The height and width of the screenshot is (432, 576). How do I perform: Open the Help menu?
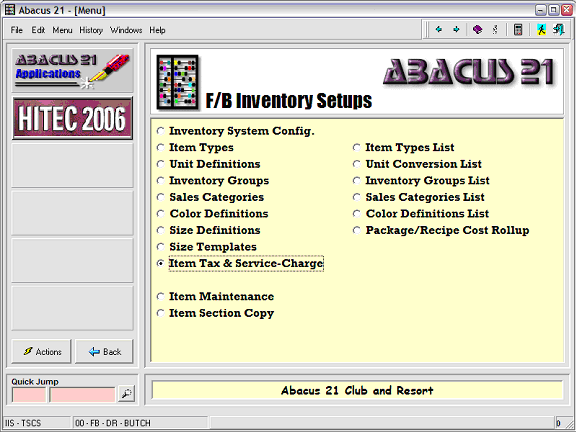[x=157, y=30]
